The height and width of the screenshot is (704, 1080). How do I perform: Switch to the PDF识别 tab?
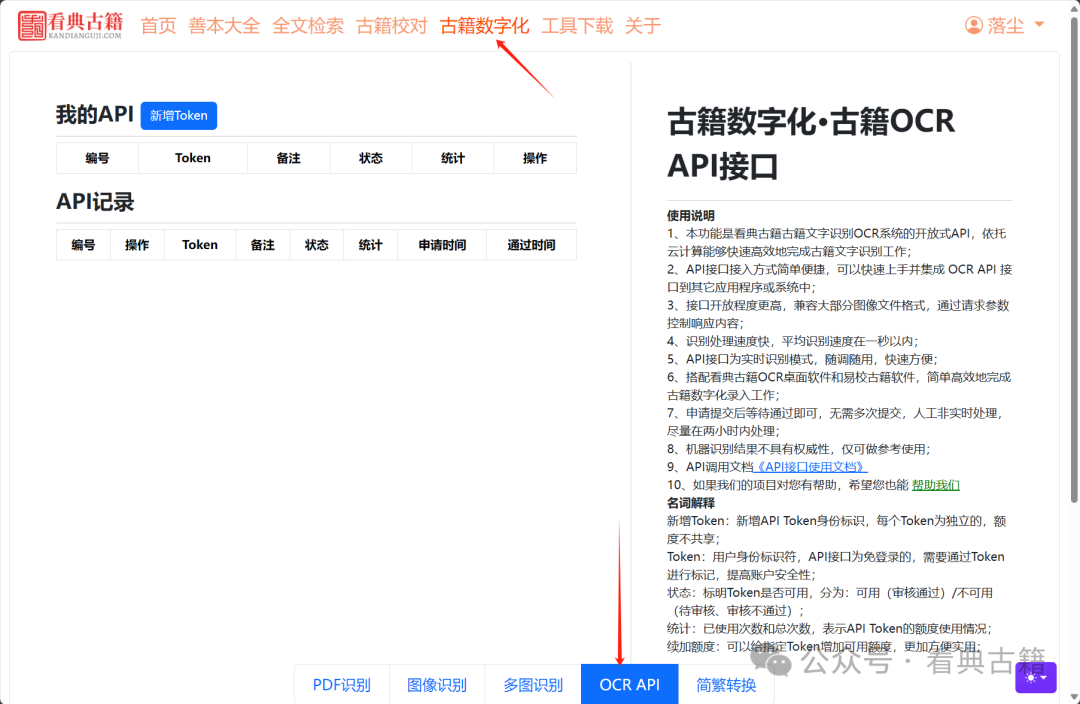[341, 684]
